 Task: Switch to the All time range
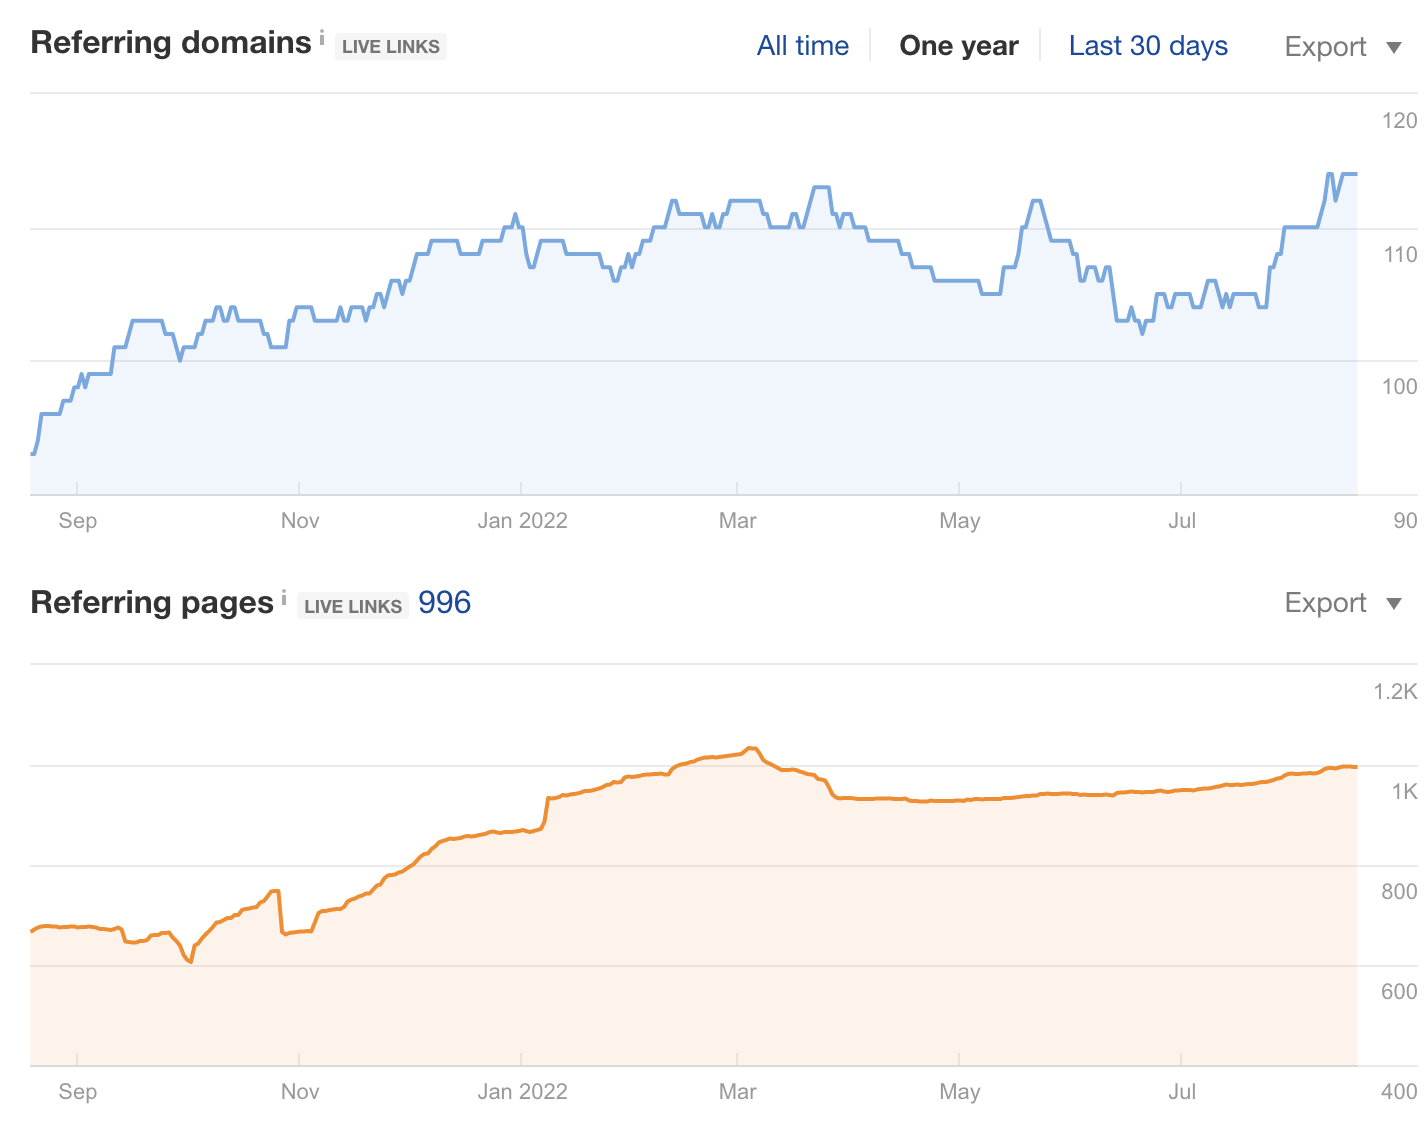coord(802,46)
